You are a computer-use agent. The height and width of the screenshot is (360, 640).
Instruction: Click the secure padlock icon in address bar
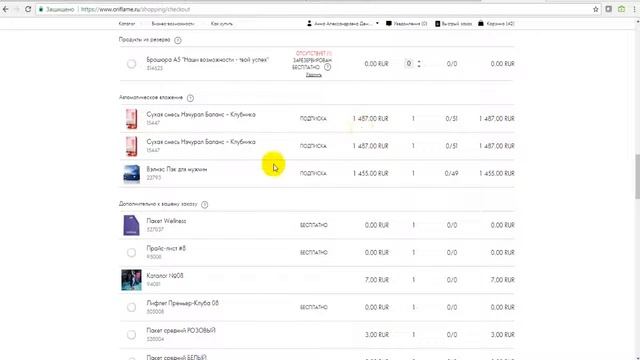(41, 9)
